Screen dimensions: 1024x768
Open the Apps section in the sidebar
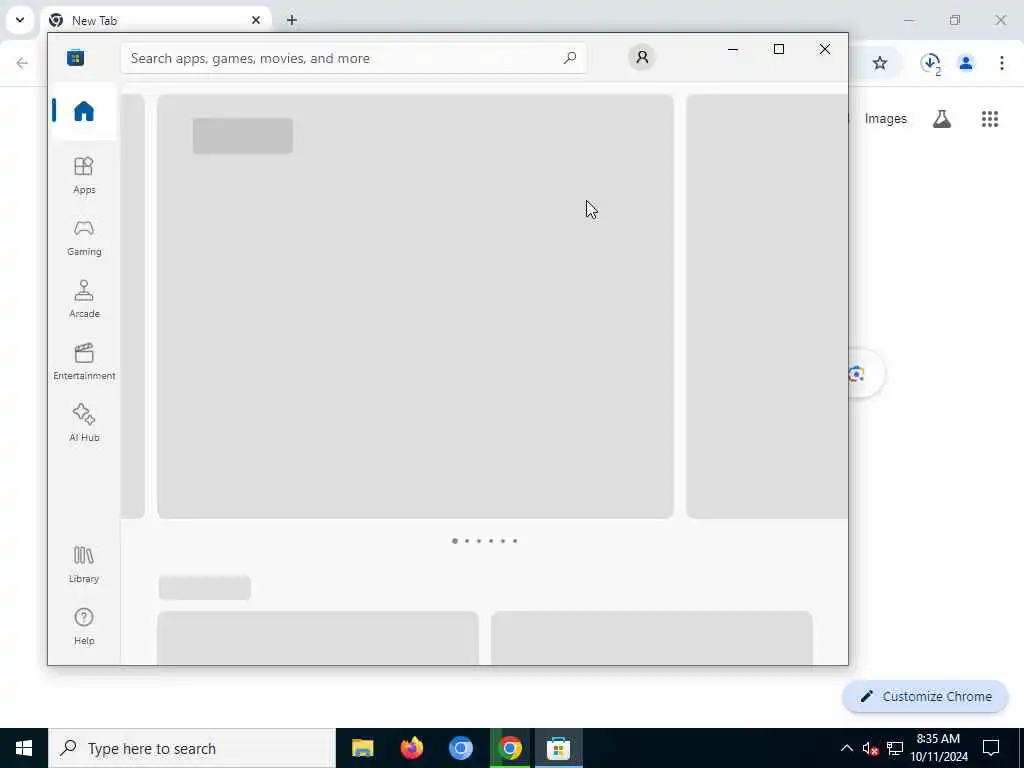coord(84,175)
